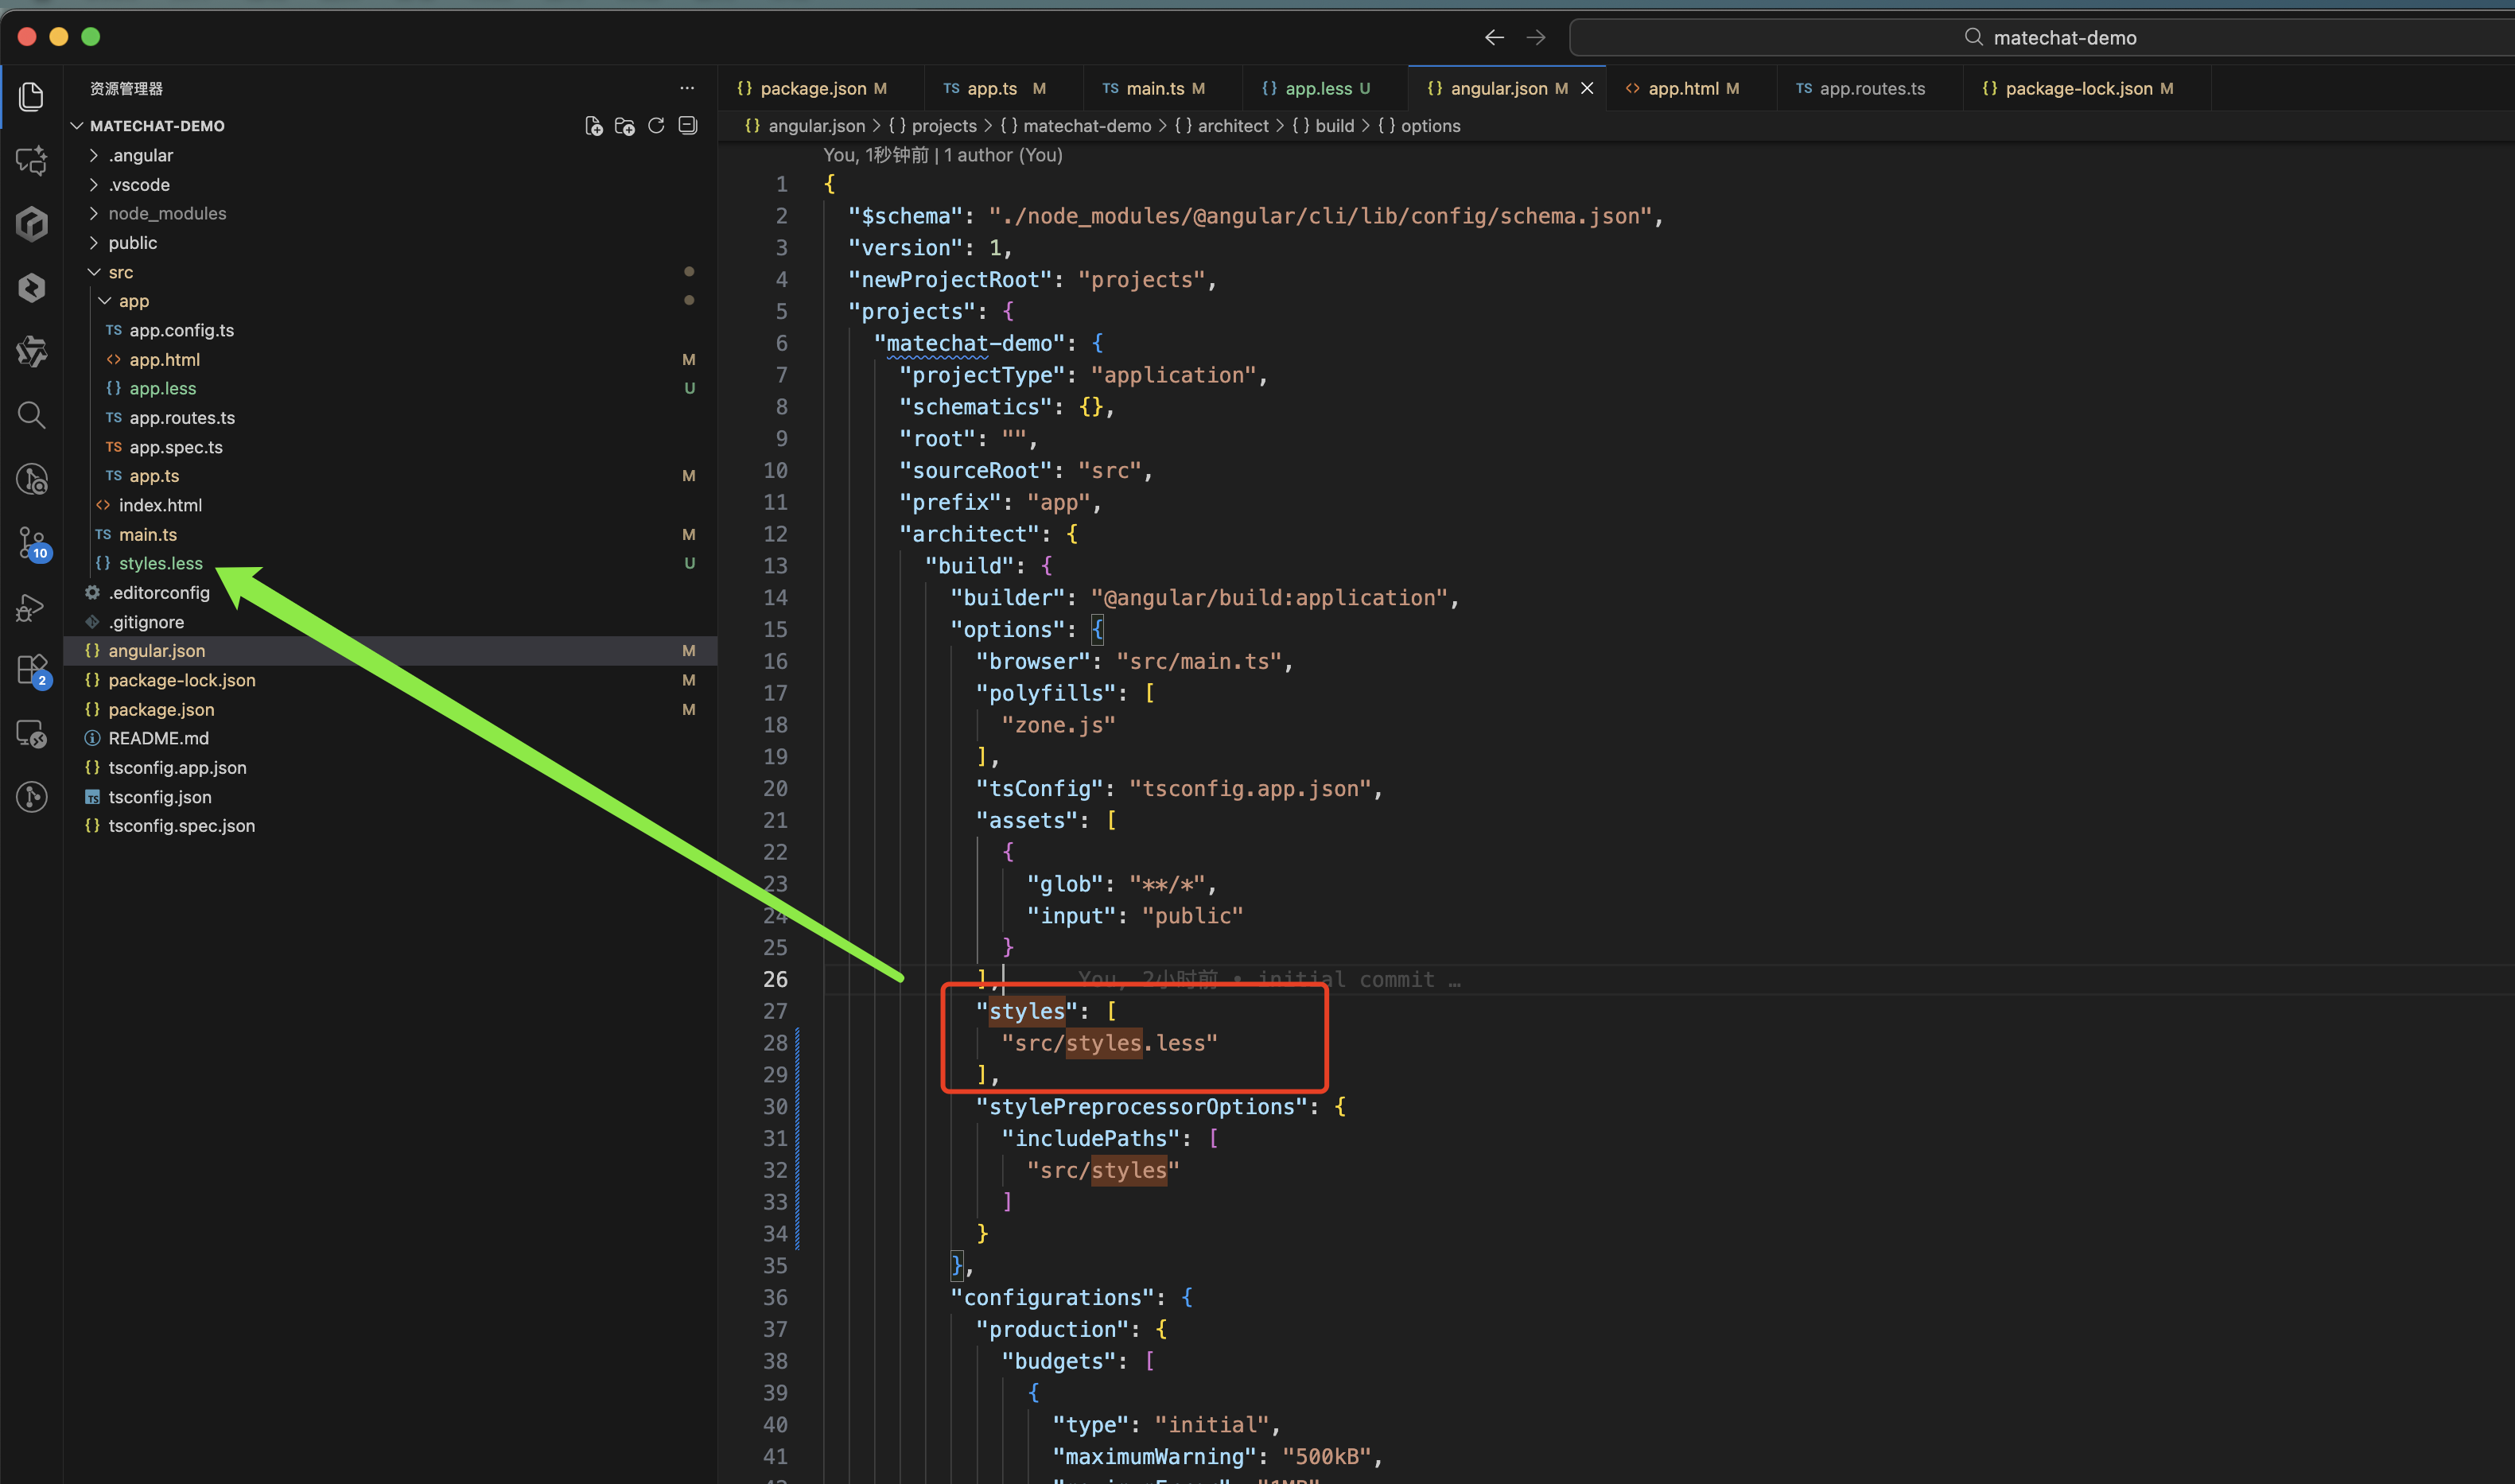Image resolution: width=2515 pixels, height=1484 pixels.
Task: Collapse the MATECHAT-DEMO root section
Action: [156, 126]
